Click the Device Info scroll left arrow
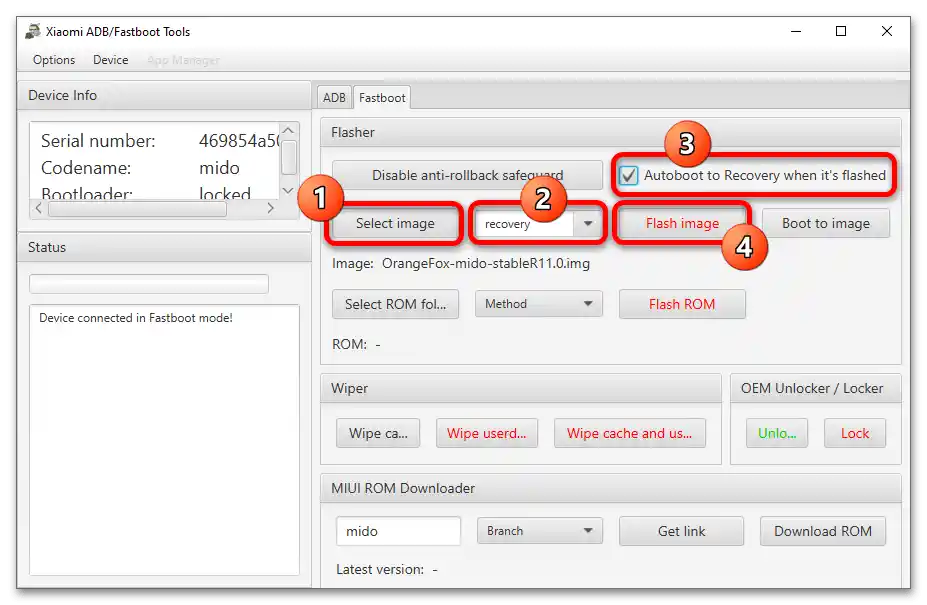927x605 pixels. click(39, 208)
